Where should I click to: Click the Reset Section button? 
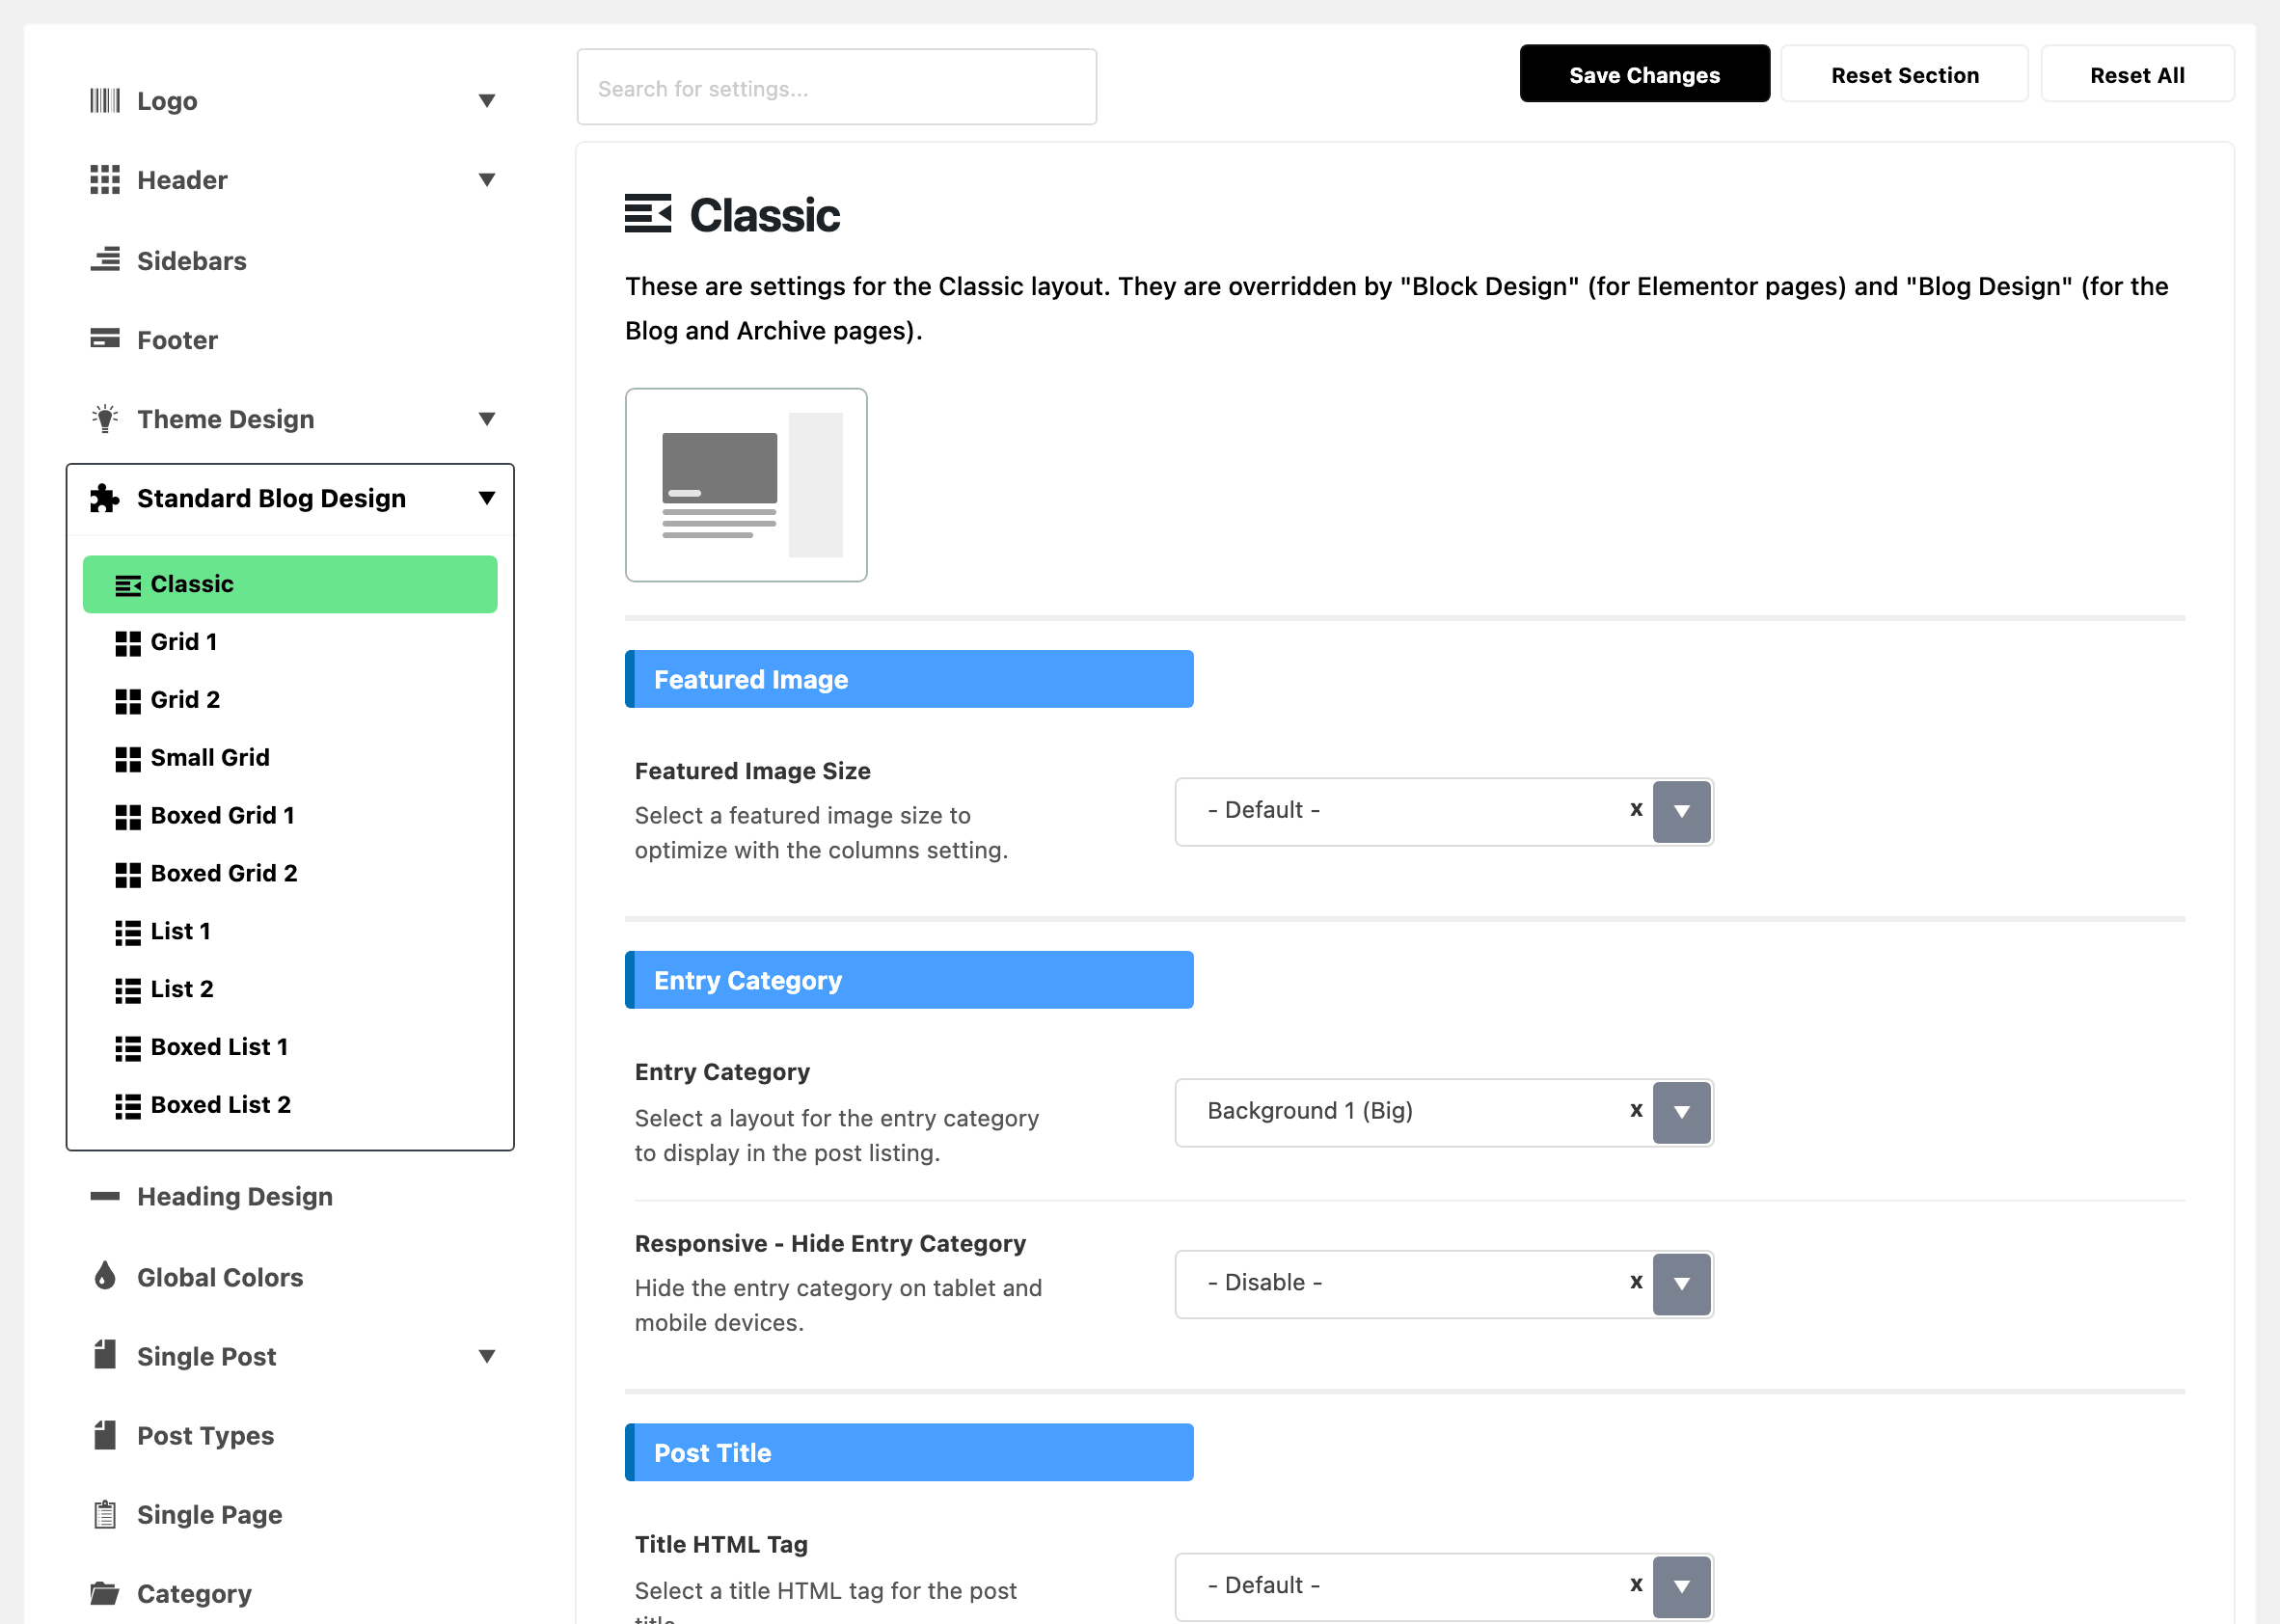coord(1904,74)
